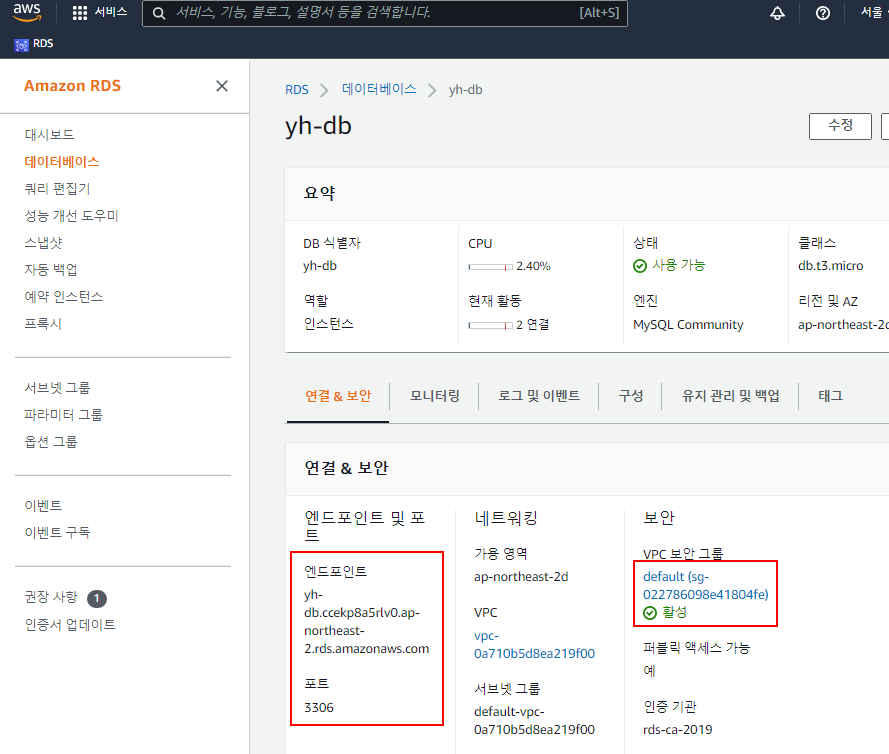Open 이벤트 in the sidebar

coord(43,505)
